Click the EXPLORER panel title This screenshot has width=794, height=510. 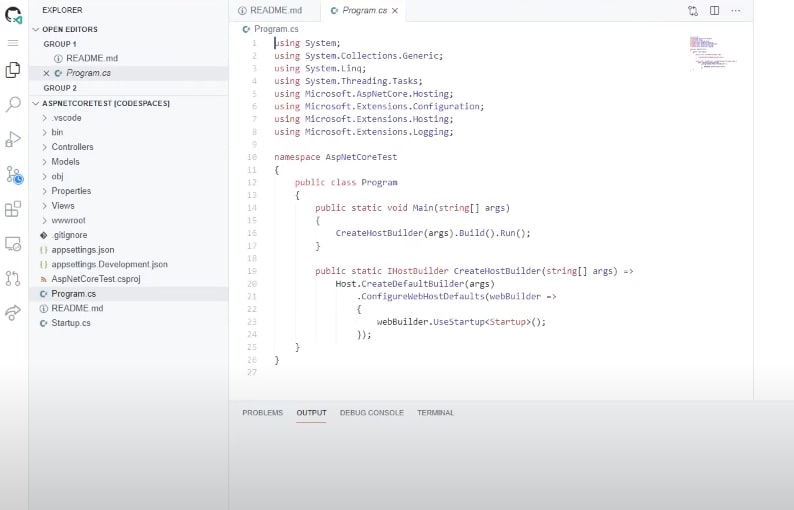tap(62, 10)
